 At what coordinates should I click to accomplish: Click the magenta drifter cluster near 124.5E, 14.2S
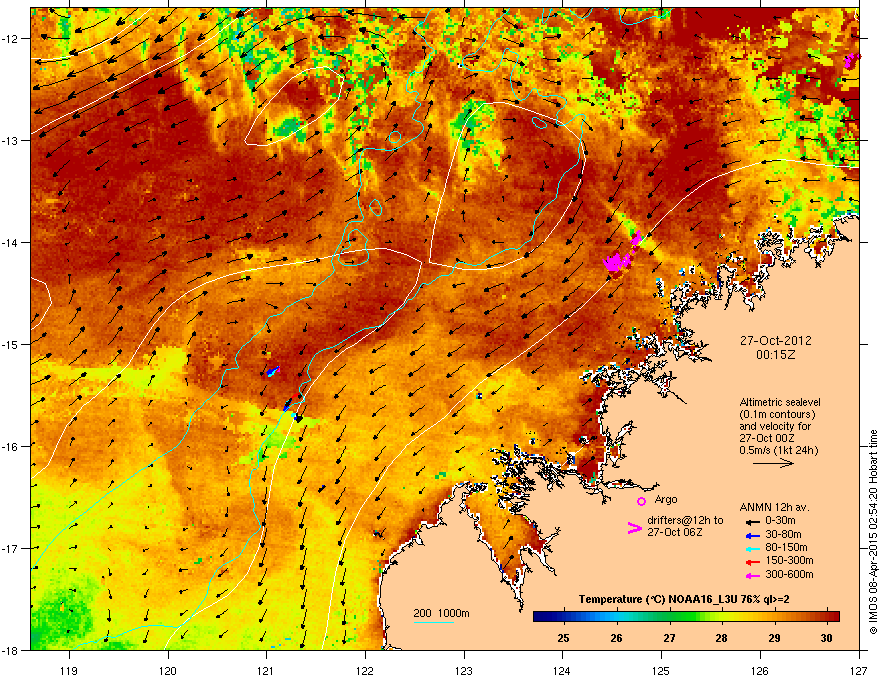616,261
